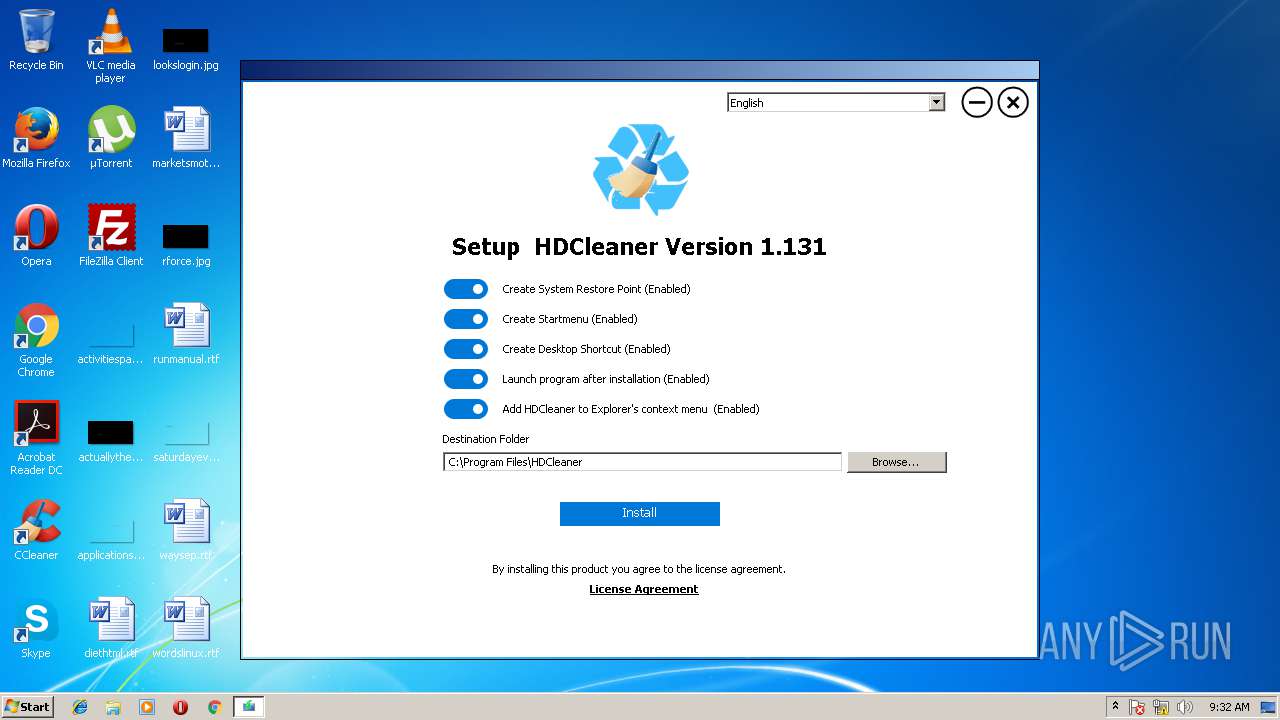Click HDCleaner setup taskbar button
The image size is (1280, 720).
coord(248,707)
